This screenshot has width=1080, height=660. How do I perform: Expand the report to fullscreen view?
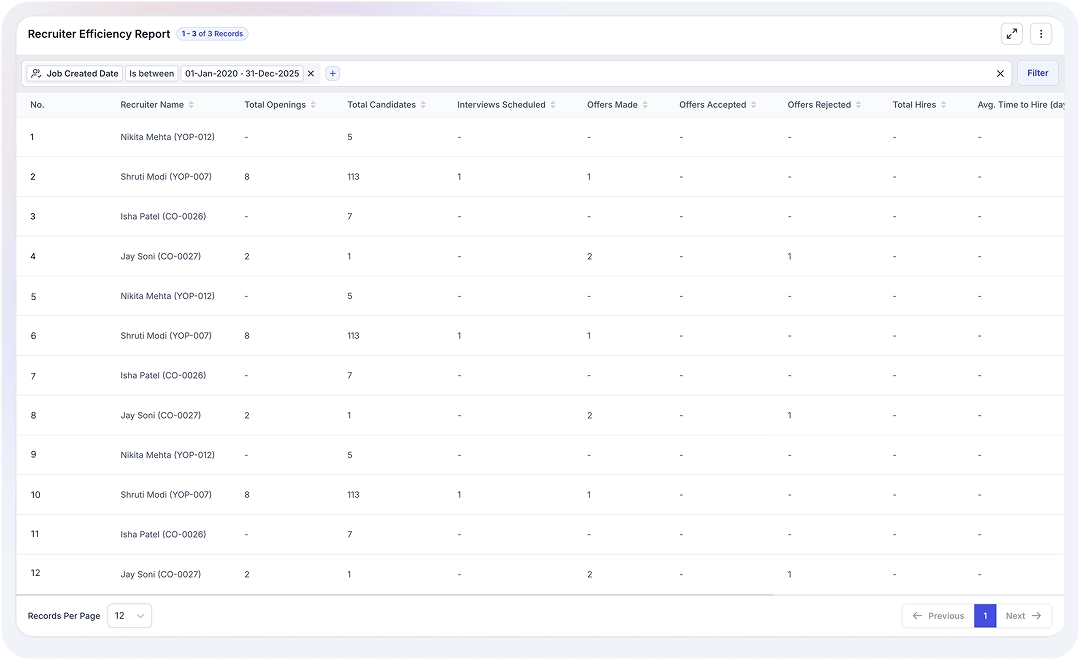click(x=1011, y=33)
